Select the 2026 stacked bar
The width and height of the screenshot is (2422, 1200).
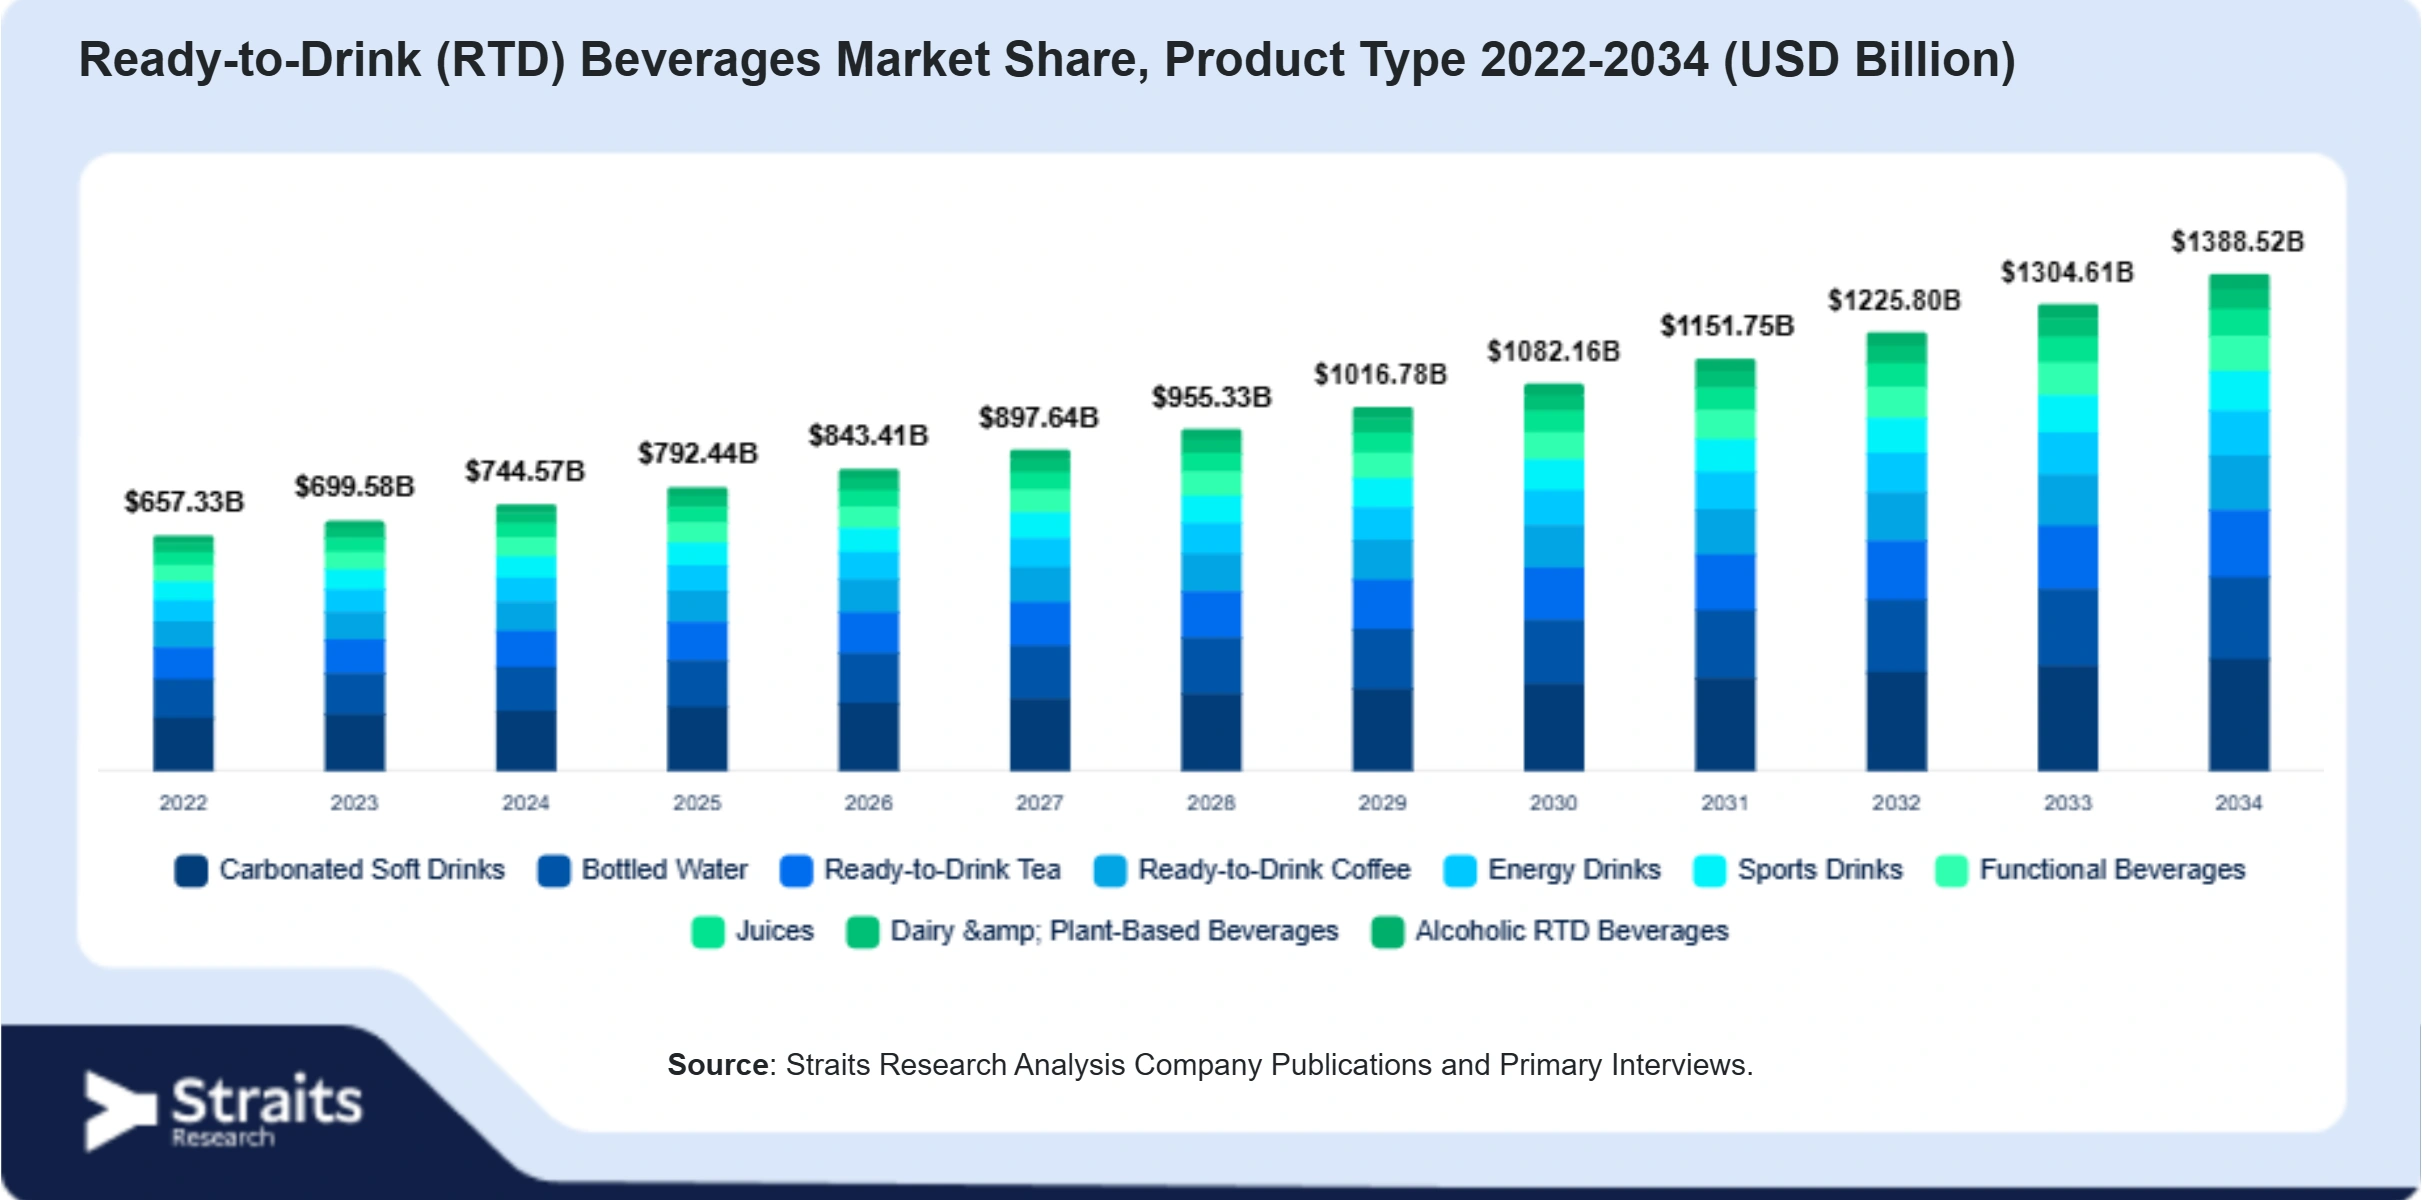[x=868, y=620]
